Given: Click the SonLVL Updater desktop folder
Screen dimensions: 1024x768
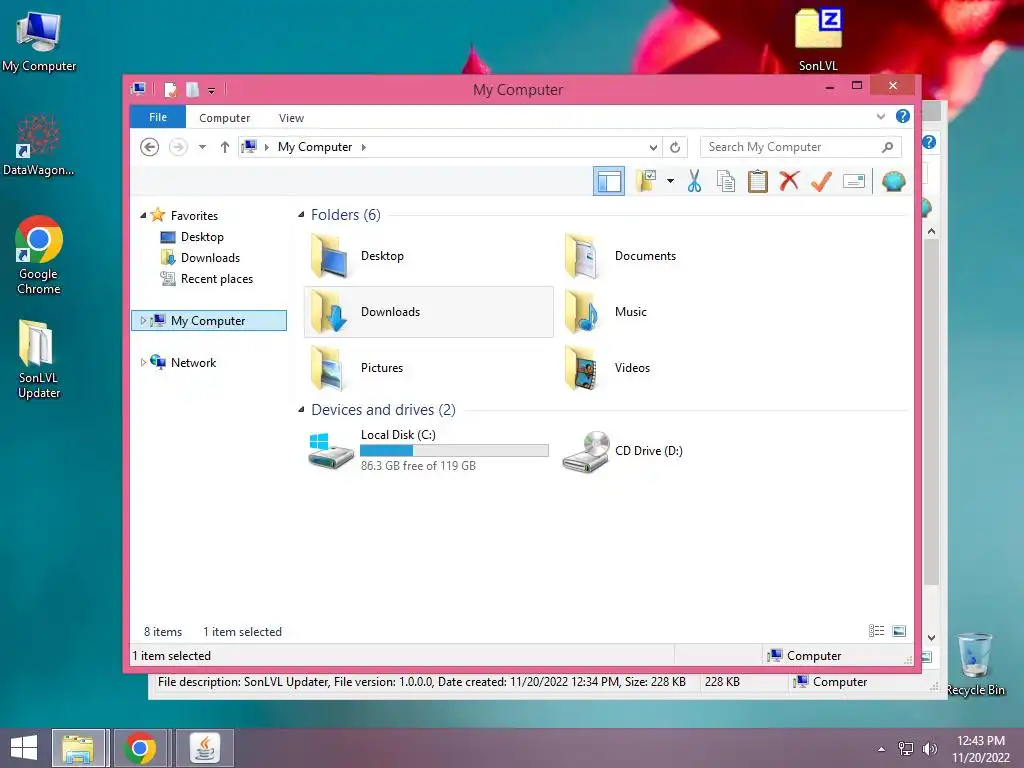Looking at the screenshot, I should click(39, 359).
